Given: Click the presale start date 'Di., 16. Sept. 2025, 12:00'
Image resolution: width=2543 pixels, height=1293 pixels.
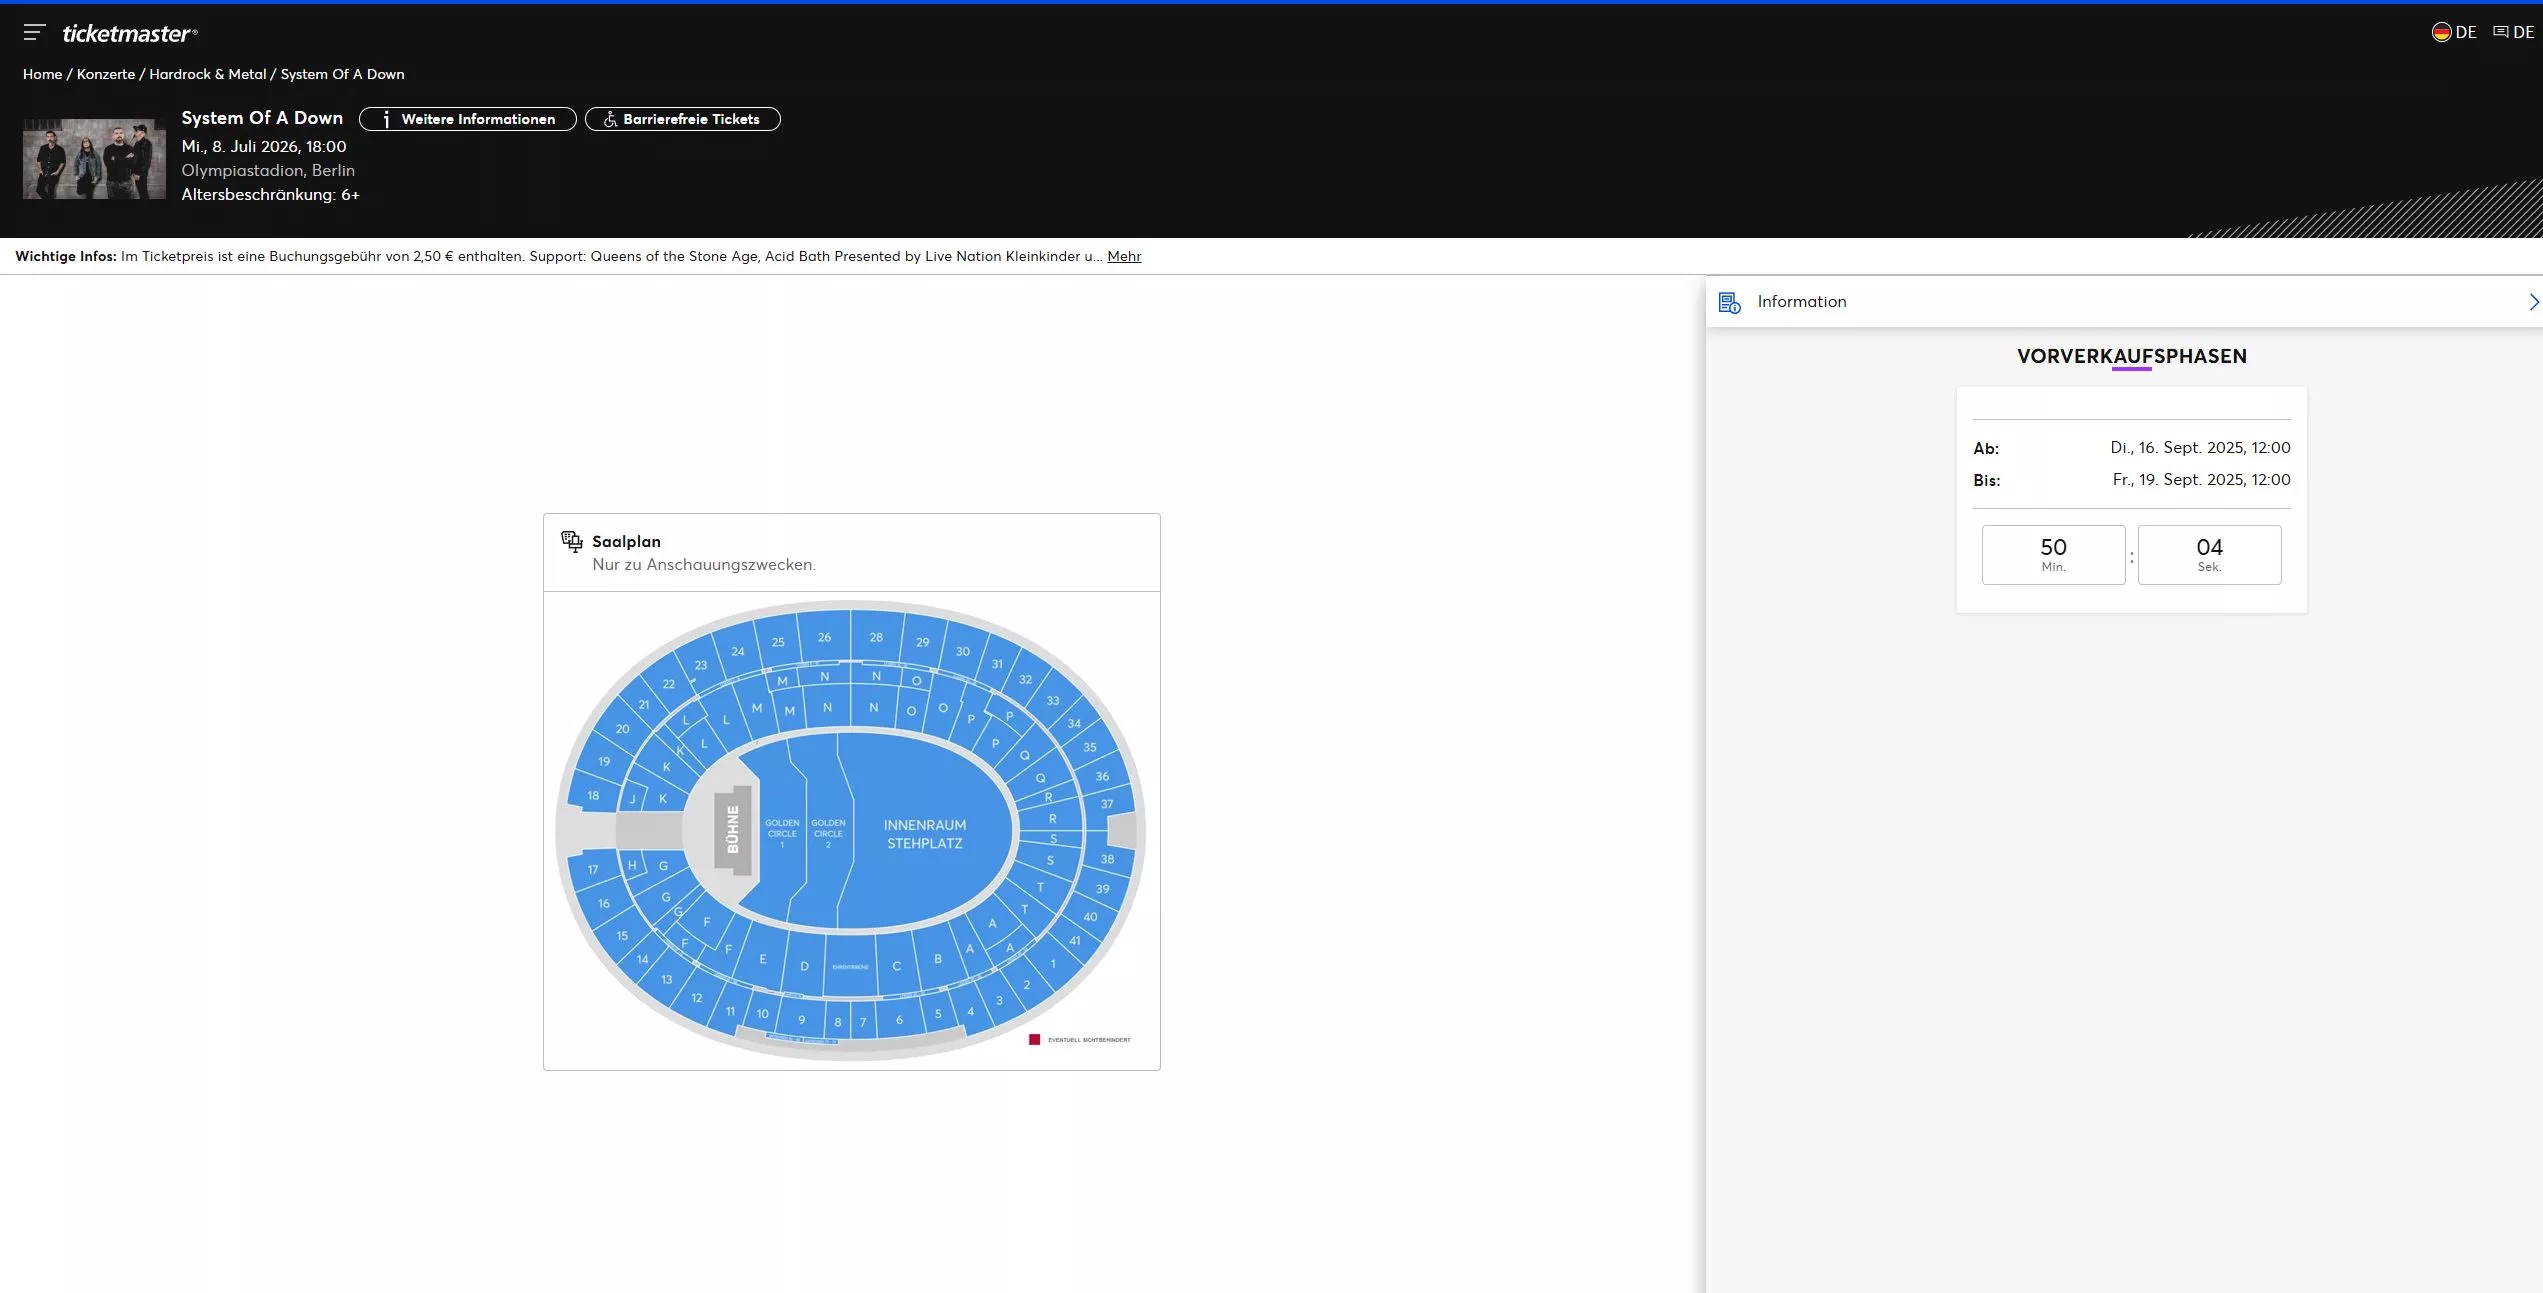Looking at the screenshot, I should [x=2200, y=448].
